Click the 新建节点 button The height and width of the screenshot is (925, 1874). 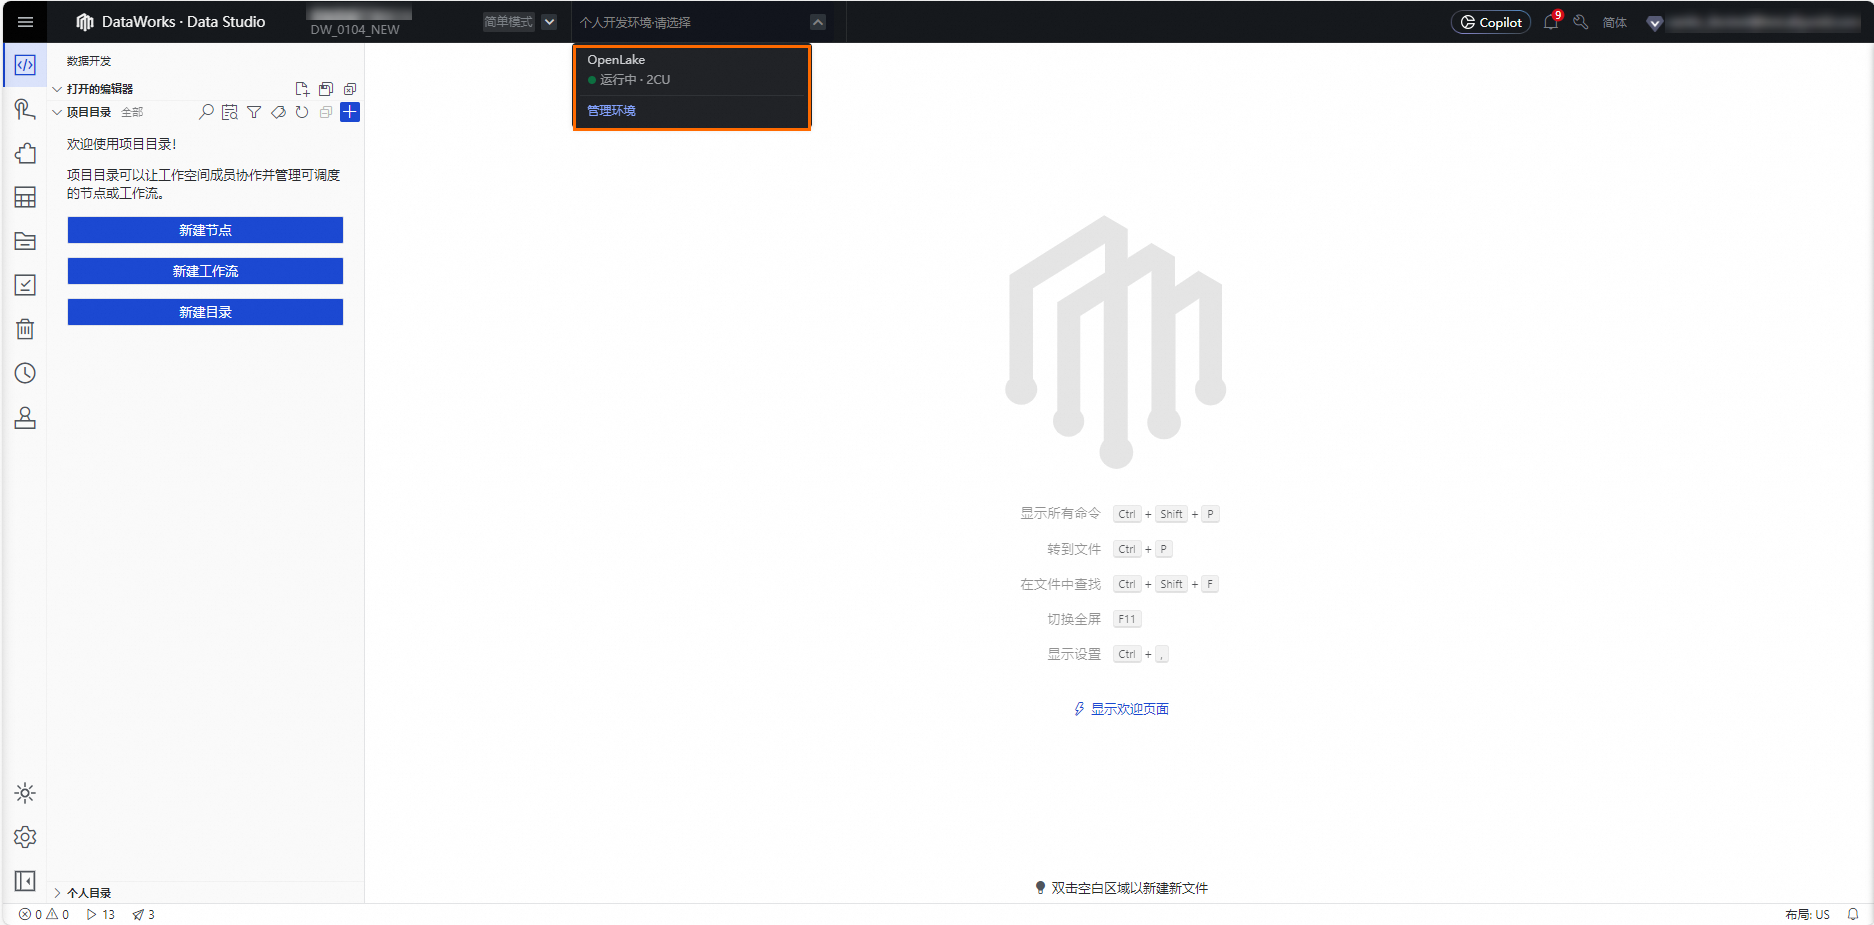pos(205,230)
